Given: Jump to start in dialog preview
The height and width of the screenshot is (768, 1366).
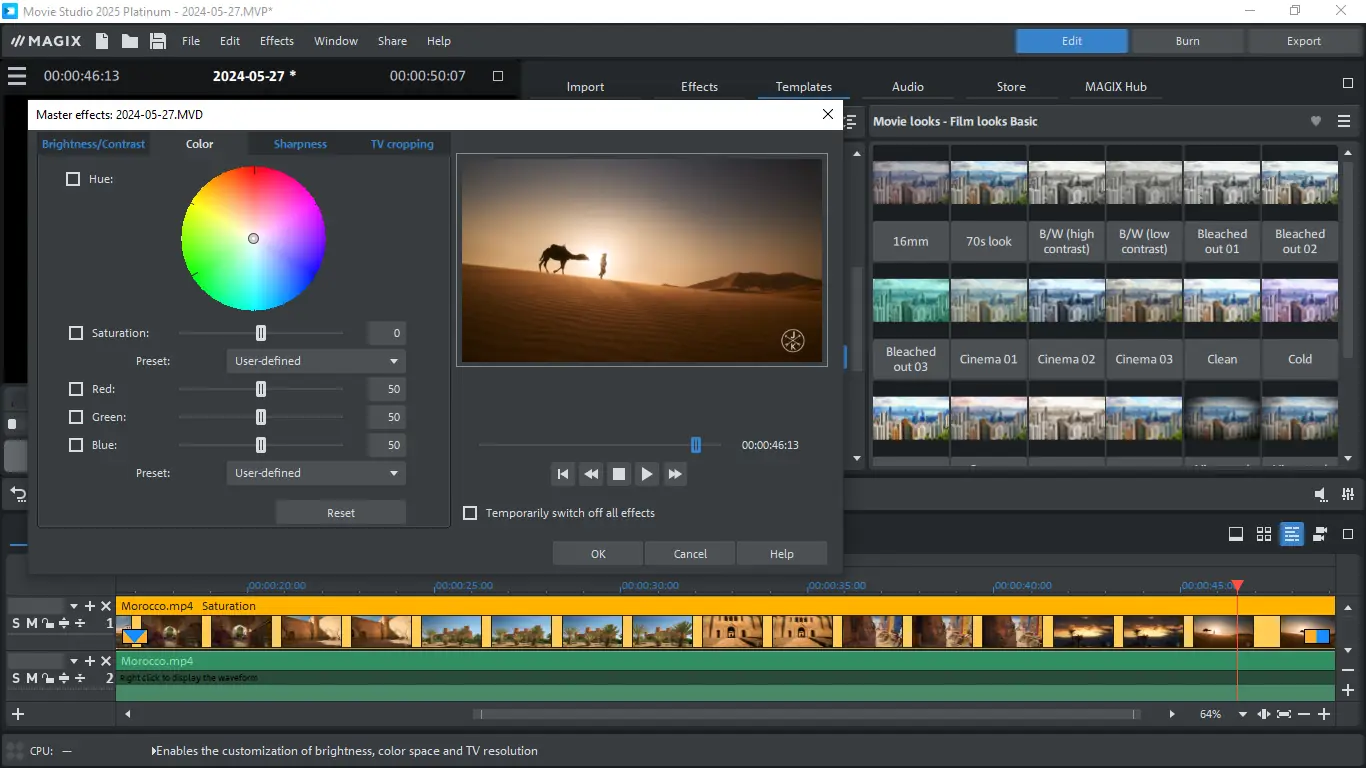Looking at the screenshot, I should click(x=563, y=474).
